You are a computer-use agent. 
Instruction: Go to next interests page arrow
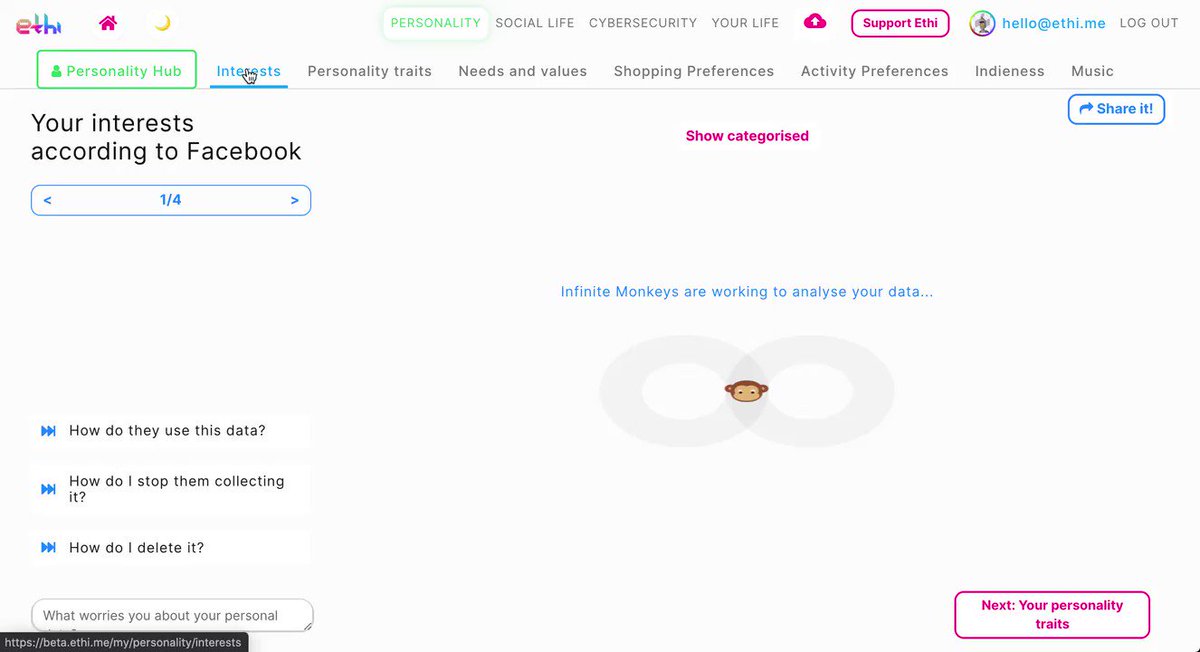294,200
